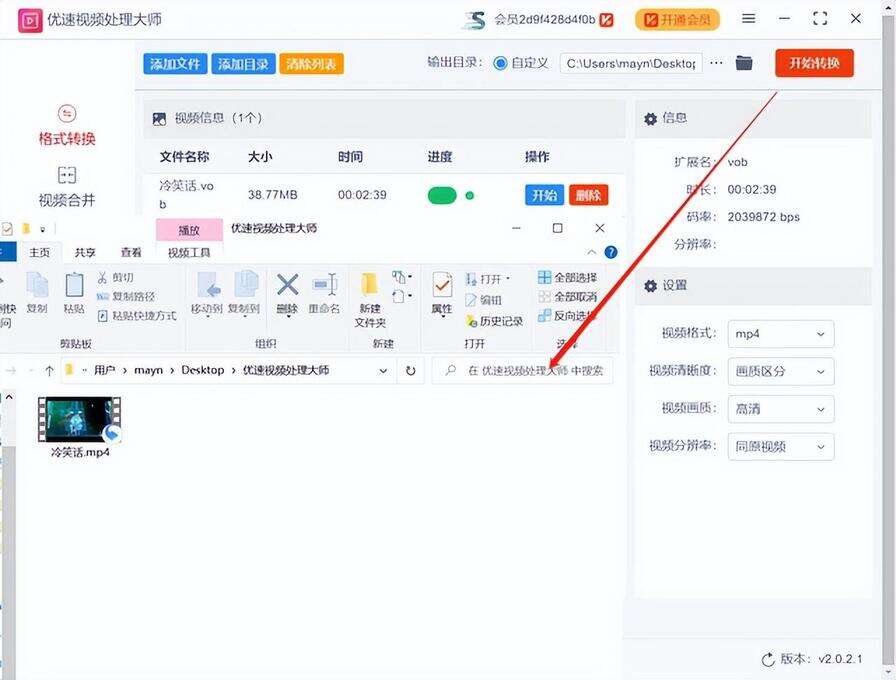Image resolution: width=896 pixels, height=680 pixels.
Task: Click the Explorer search box for 优速视频处理大师
Action: 522,371
